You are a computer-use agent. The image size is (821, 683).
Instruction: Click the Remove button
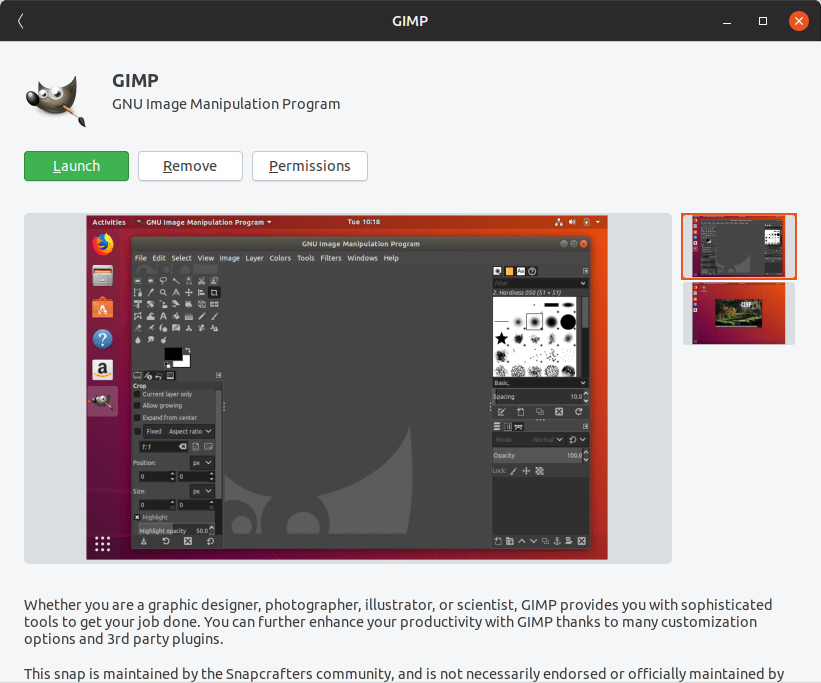coord(190,166)
